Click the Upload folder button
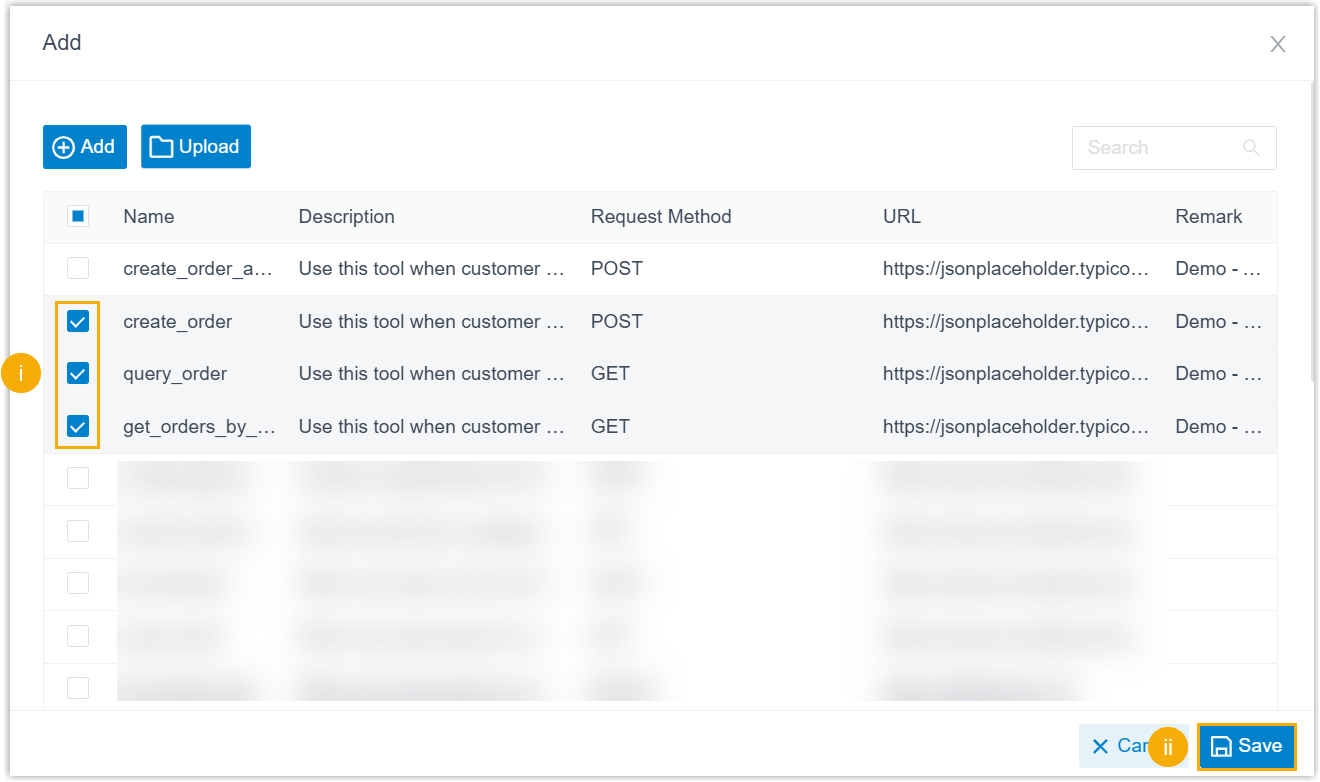Image resolution: width=1320 pixels, height=782 pixels. point(196,147)
